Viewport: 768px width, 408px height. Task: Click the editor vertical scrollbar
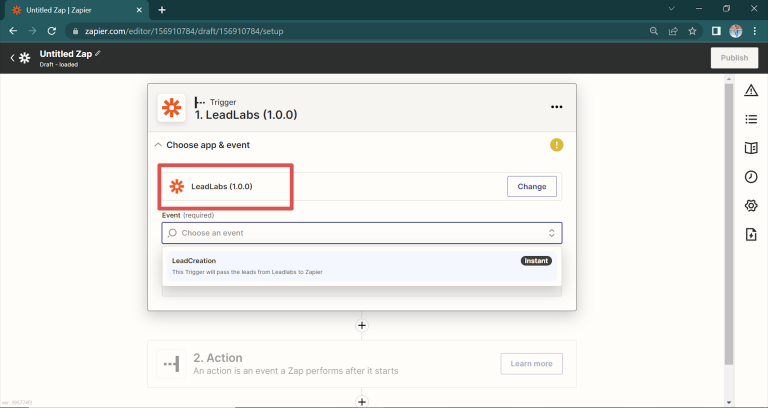(729, 225)
